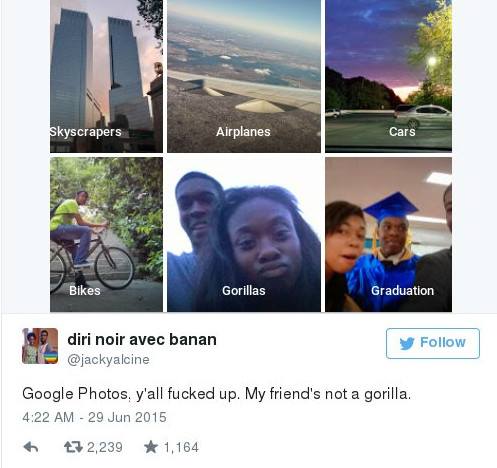Select the Airplanes label text
Screen dimensions: 497x468
click(x=243, y=132)
